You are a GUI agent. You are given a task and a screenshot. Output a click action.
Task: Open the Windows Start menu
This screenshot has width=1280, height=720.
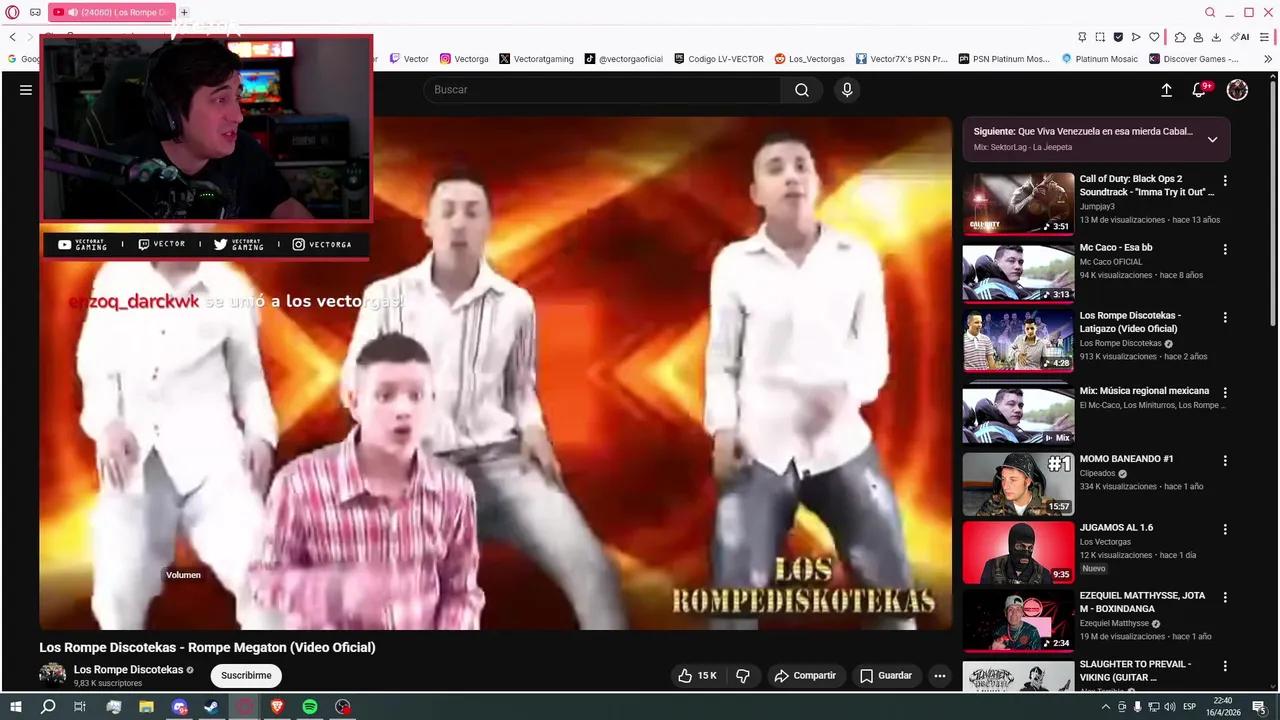pos(16,707)
